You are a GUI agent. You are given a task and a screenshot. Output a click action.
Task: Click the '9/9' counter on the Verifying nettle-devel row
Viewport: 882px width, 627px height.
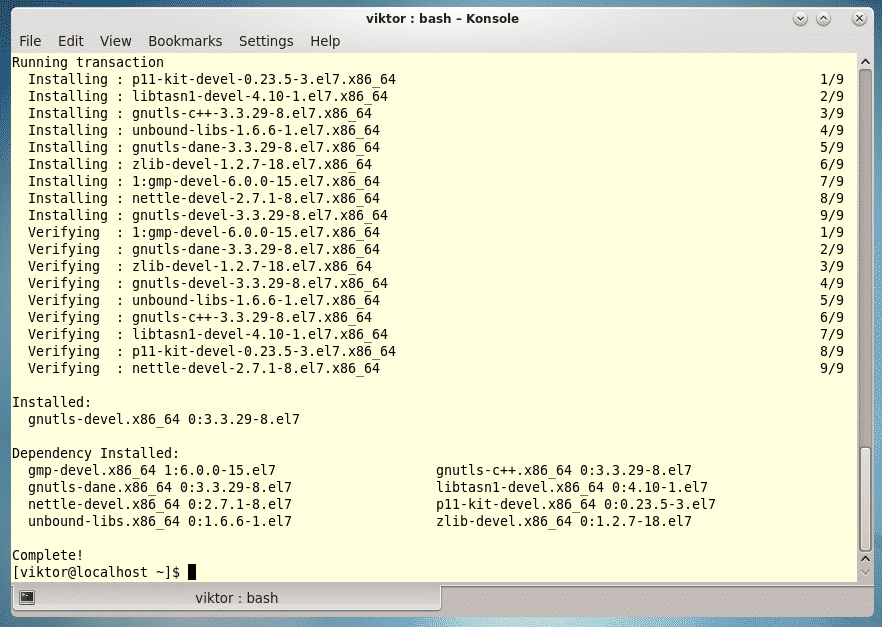(x=832, y=368)
